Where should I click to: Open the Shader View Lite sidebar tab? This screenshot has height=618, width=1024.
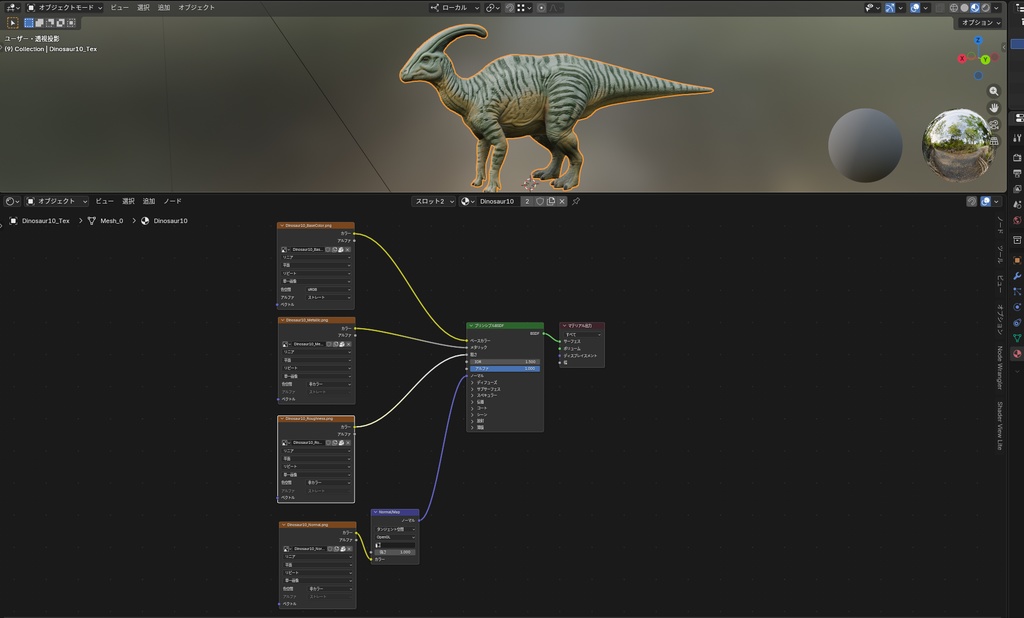999,426
